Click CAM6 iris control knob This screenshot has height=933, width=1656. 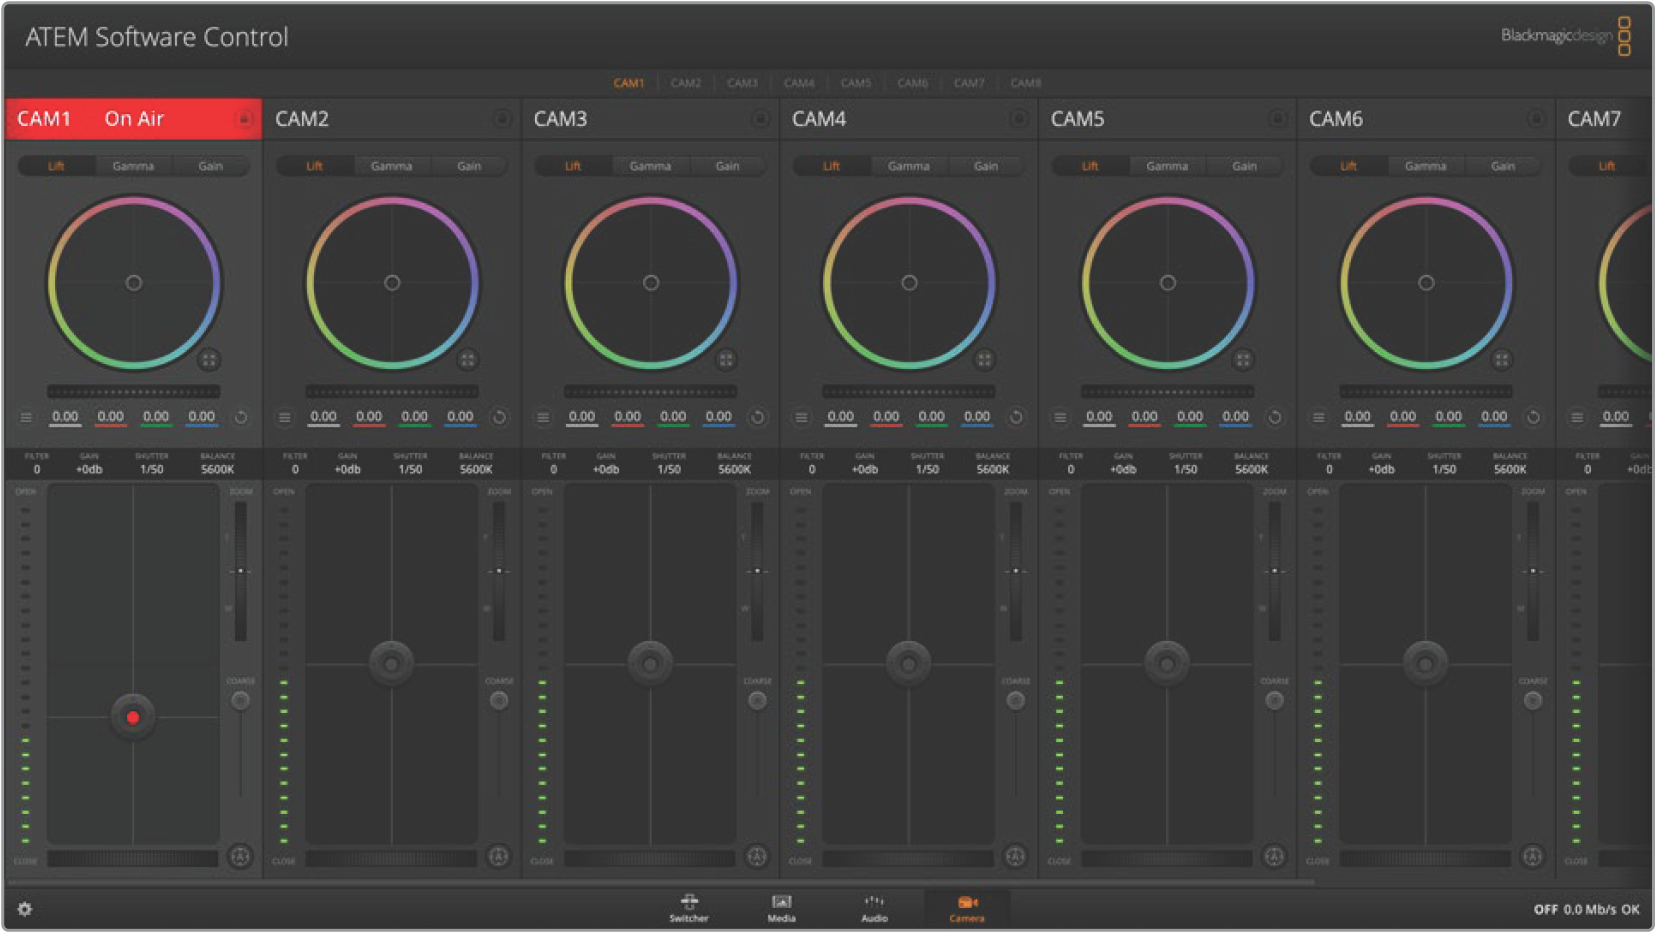click(x=1425, y=662)
